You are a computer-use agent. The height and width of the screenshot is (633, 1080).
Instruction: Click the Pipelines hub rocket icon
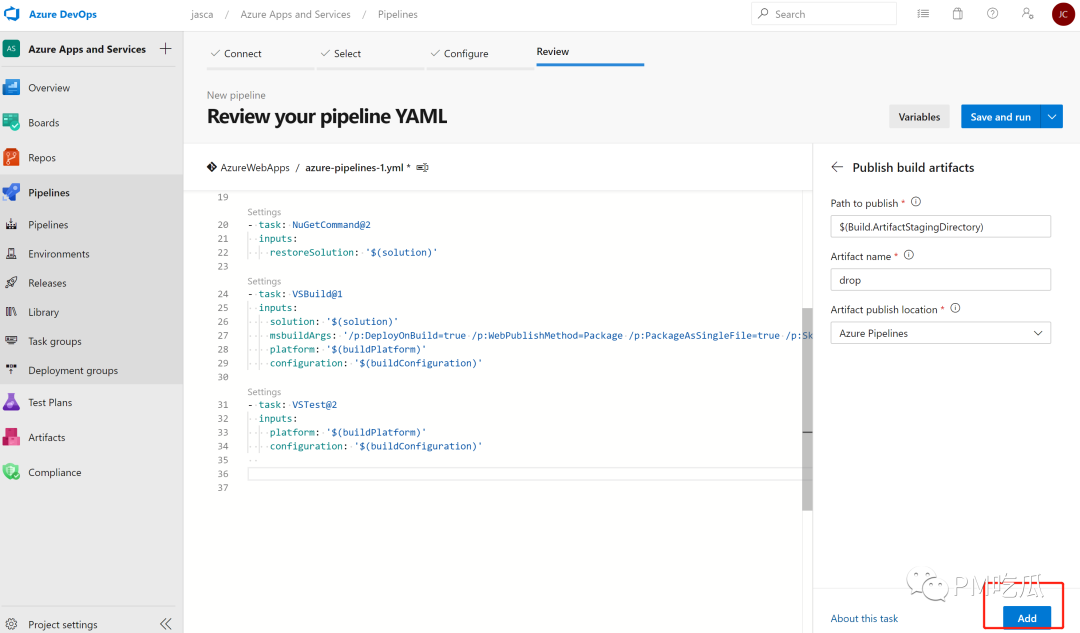pyautogui.click(x=11, y=192)
